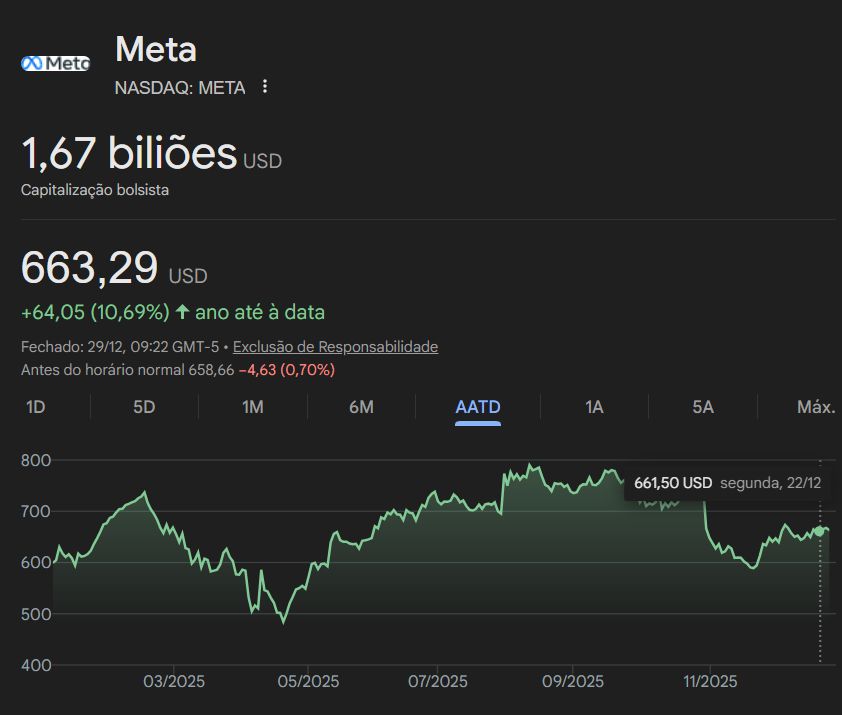
Task: Click the 663,29 USD share price
Action: pos(90,269)
